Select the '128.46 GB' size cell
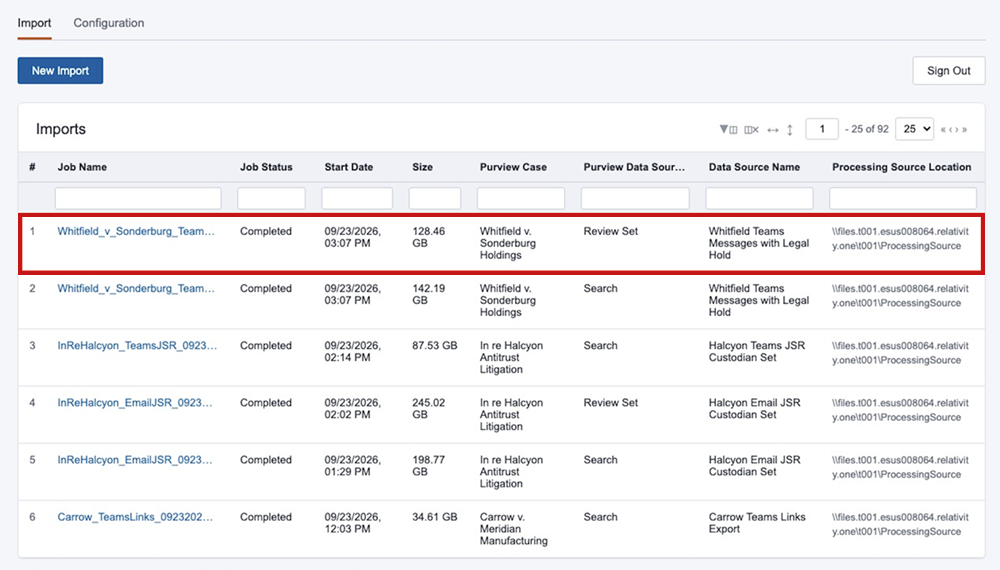The image size is (1000, 570). click(429, 237)
